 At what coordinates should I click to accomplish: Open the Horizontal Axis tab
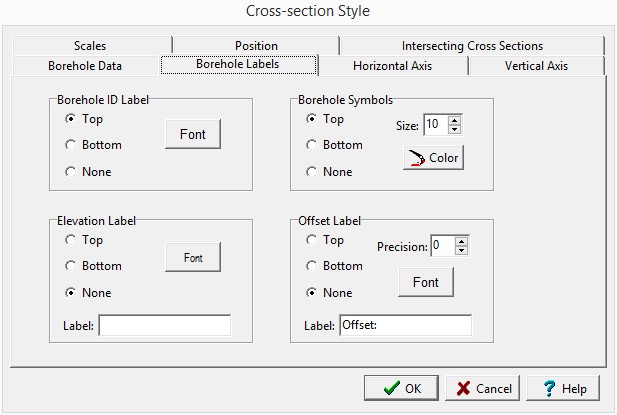392,67
